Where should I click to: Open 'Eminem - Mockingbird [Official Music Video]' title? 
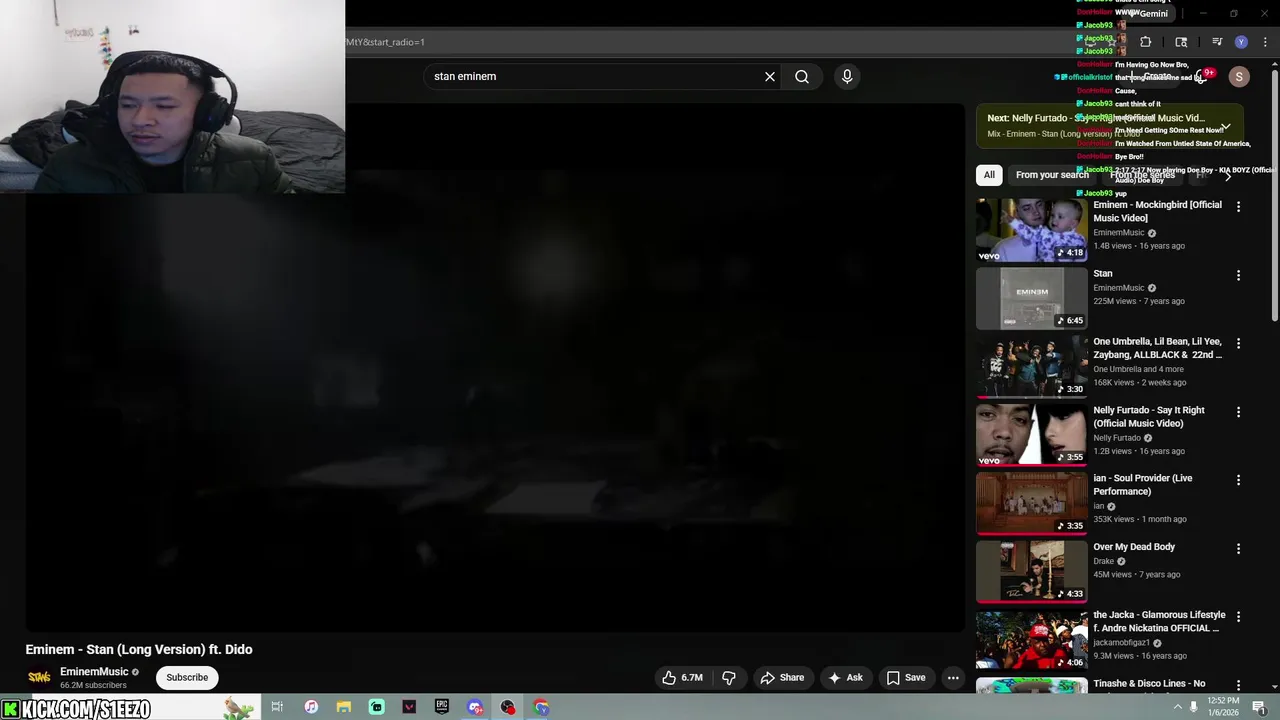(1157, 211)
